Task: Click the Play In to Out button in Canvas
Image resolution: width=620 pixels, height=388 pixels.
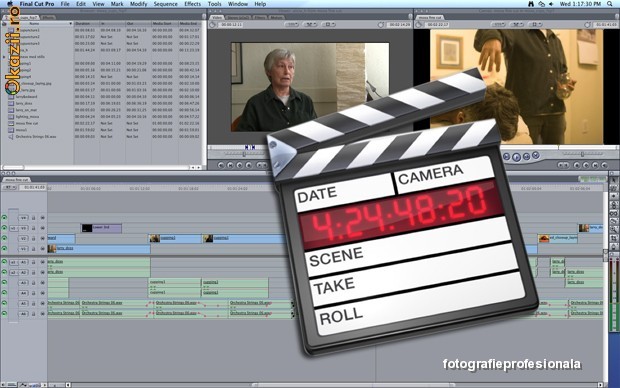Action: 507,157
